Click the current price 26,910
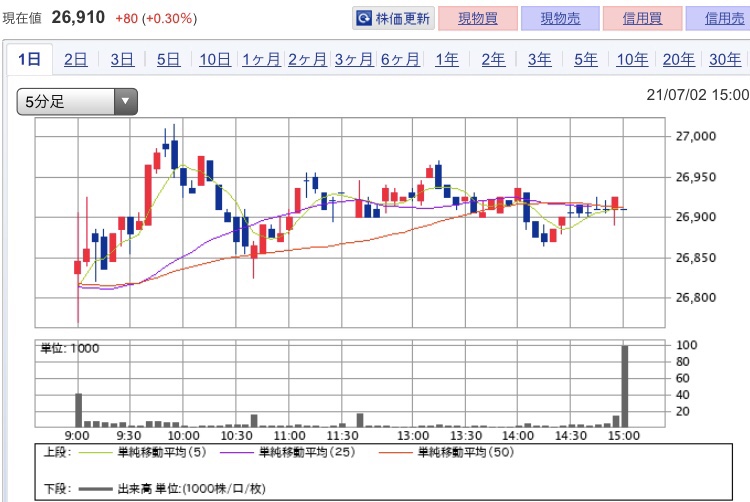The height and width of the screenshot is (502, 750). tap(78, 18)
